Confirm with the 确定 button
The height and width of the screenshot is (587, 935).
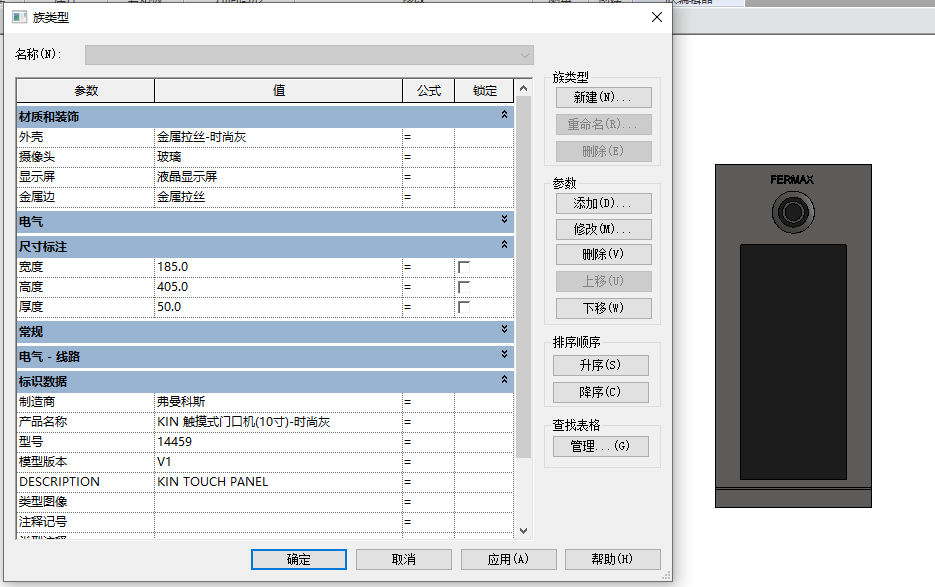(x=299, y=560)
